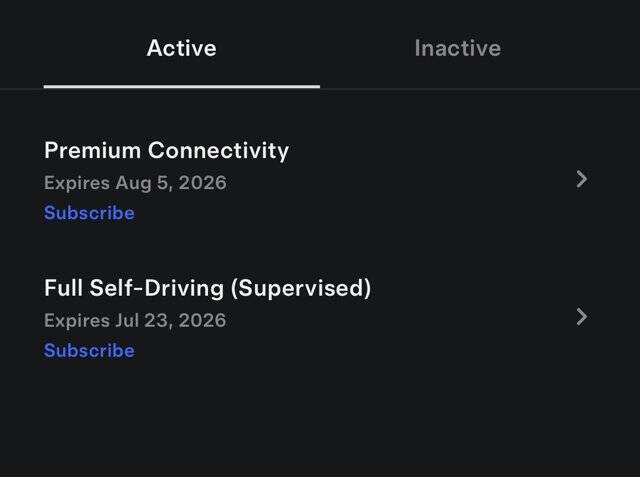
Task: Tap the arrow next to Full Self-Driving (Supervised)
Action: (x=582, y=317)
